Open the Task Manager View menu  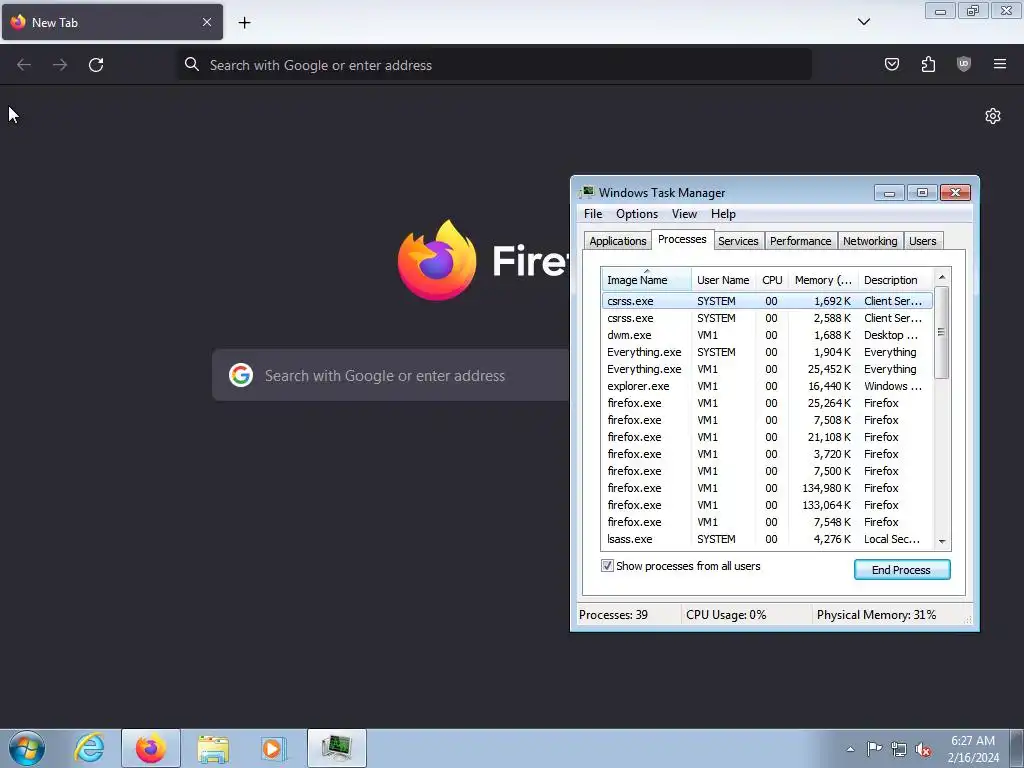[684, 214]
